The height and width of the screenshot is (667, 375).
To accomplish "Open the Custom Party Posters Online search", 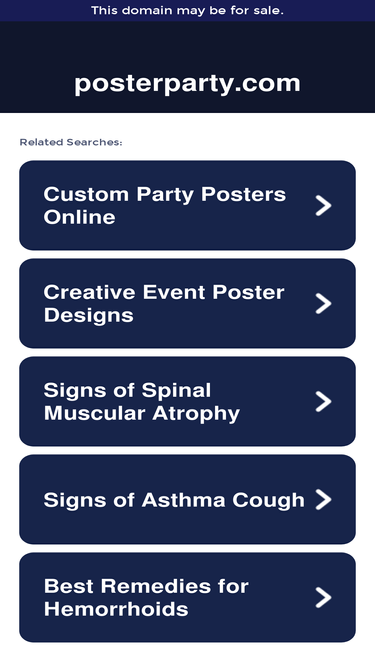I will click(188, 205).
